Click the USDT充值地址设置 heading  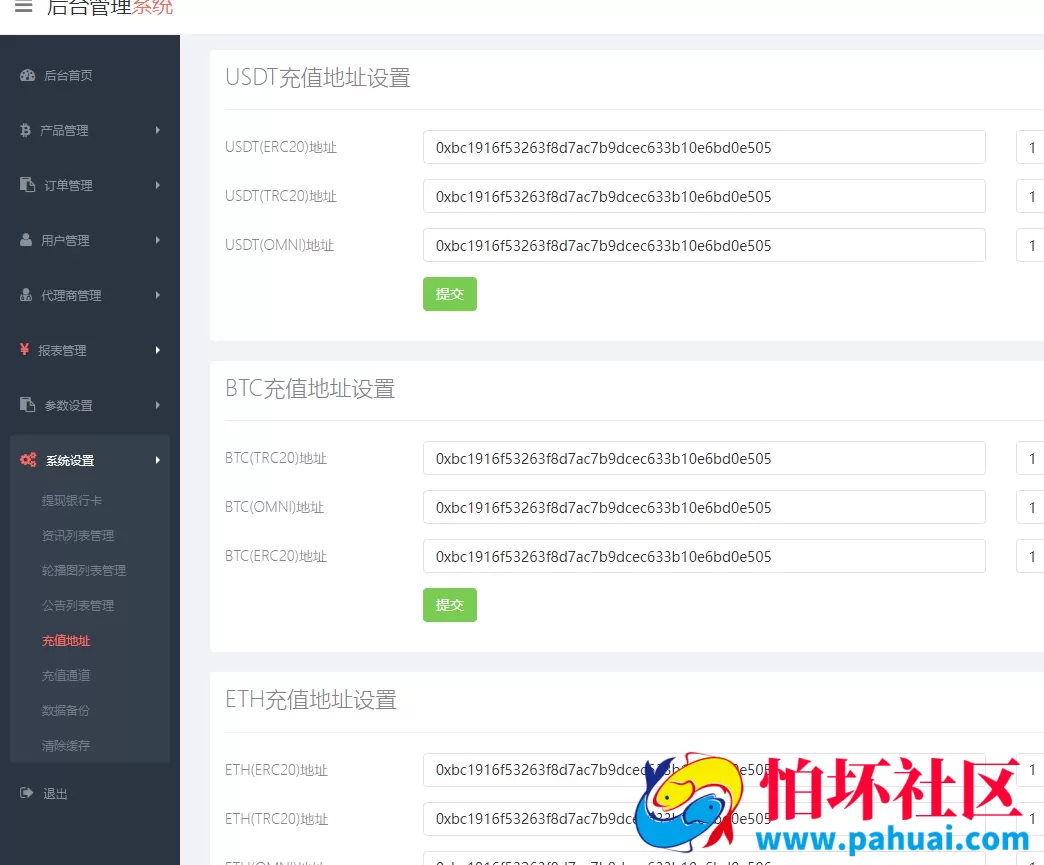pos(318,77)
